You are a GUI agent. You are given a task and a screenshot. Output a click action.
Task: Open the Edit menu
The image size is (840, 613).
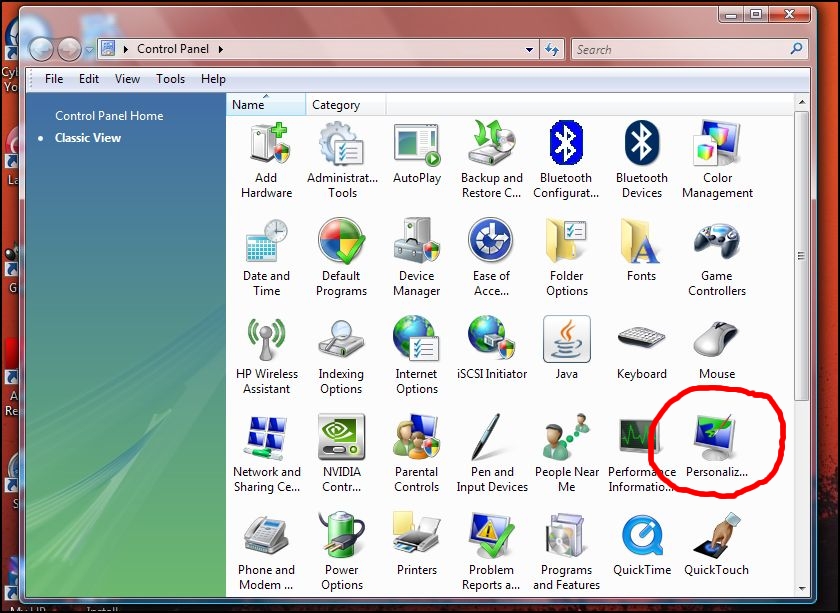click(x=88, y=79)
